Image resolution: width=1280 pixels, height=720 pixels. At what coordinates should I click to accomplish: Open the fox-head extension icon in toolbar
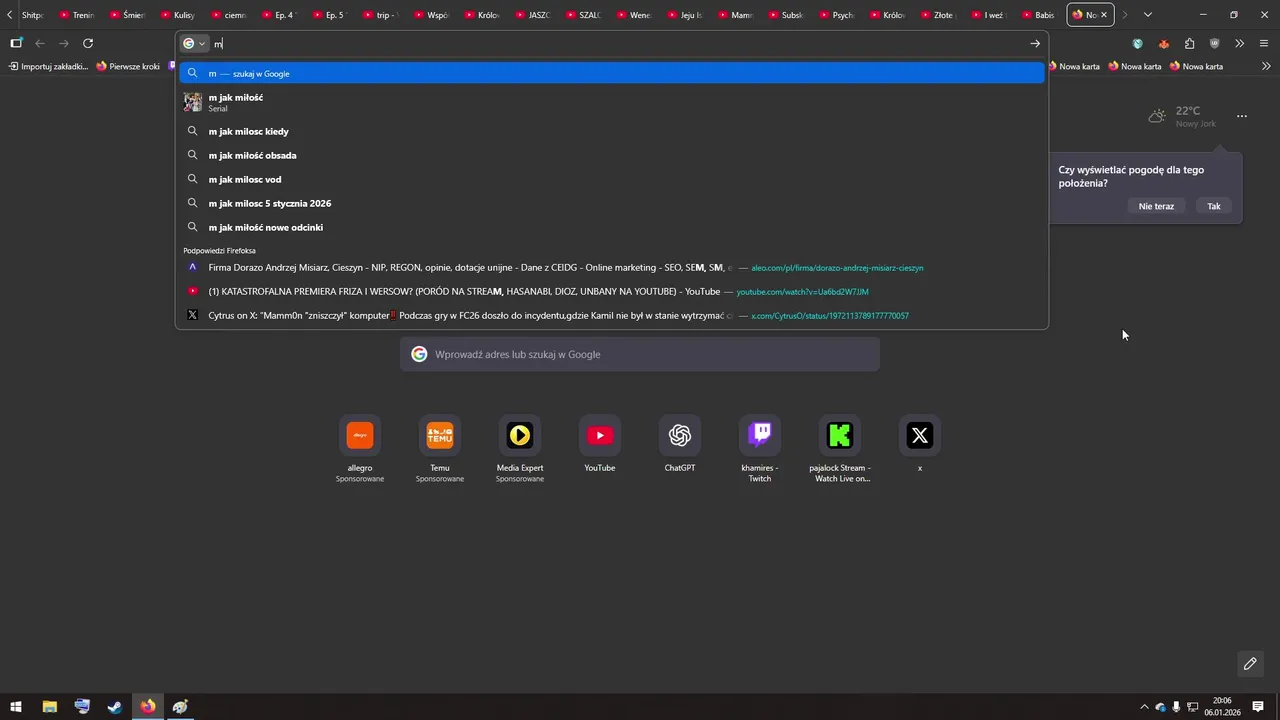pos(1163,43)
